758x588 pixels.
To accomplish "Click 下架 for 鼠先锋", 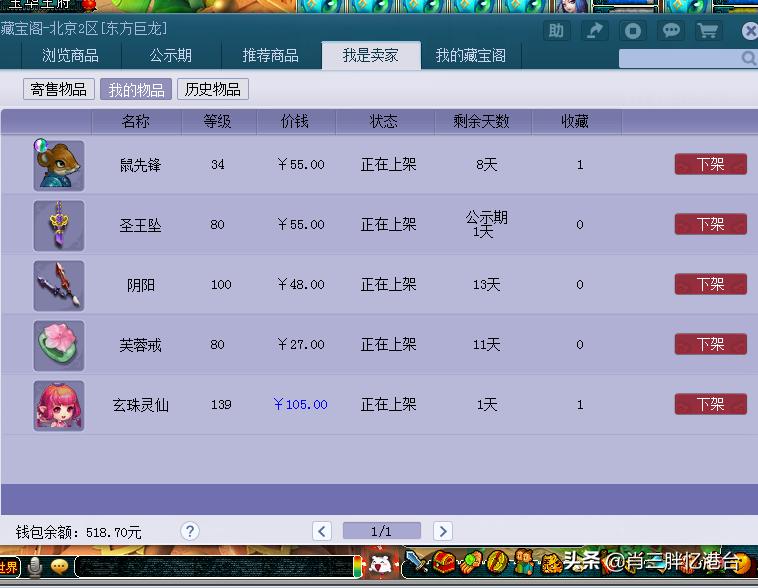I will point(711,164).
